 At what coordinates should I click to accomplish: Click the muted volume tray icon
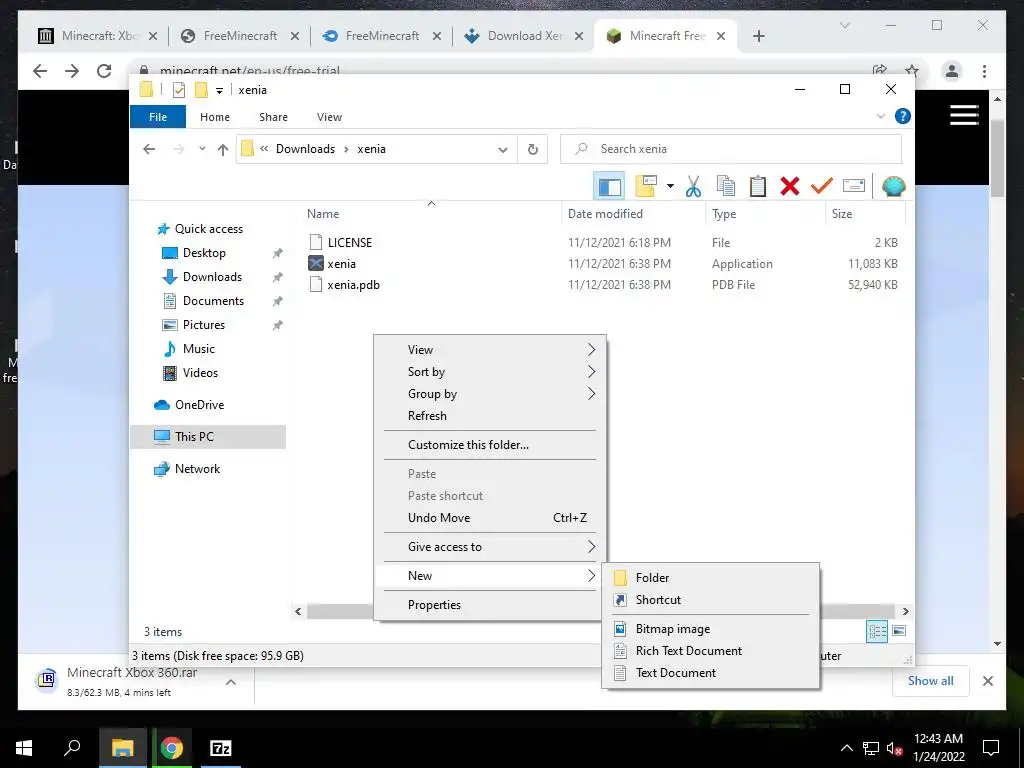[894, 748]
